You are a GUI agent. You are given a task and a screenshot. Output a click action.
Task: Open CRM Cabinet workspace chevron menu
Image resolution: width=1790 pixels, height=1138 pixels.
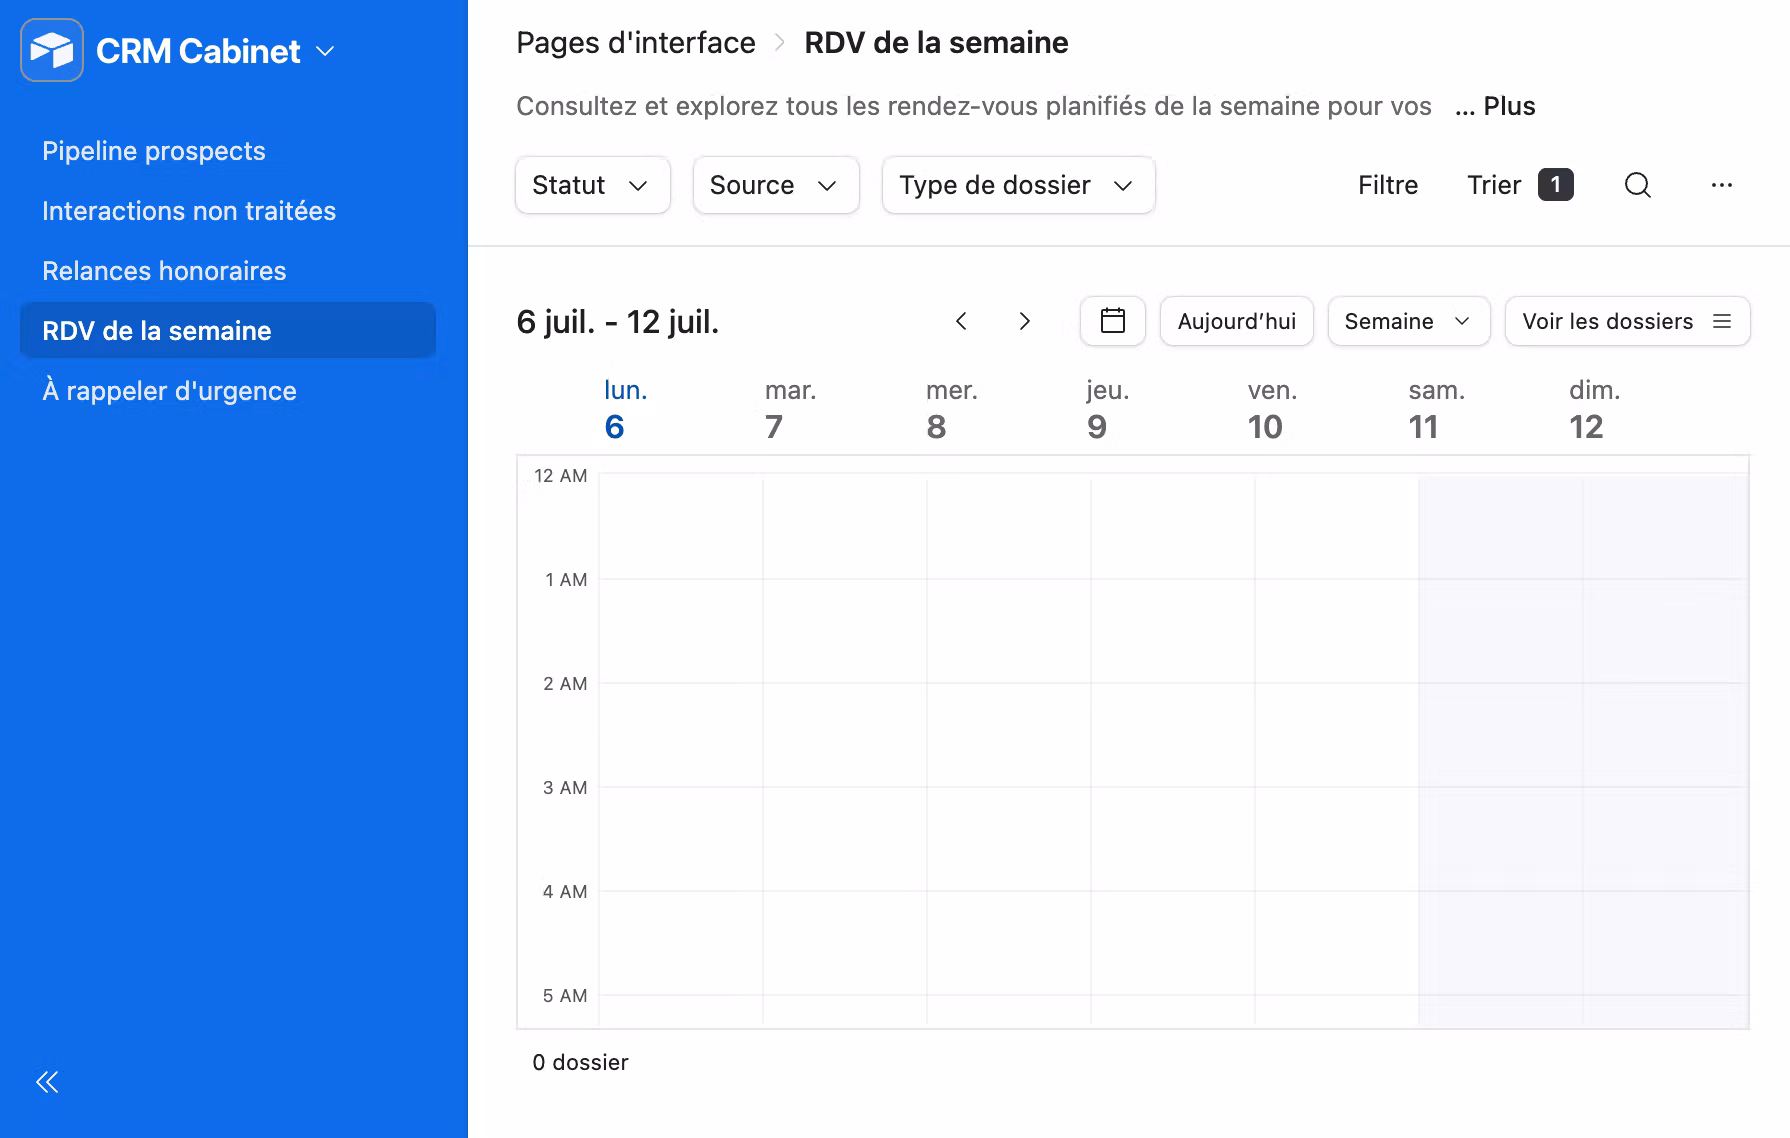click(x=325, y=51)
